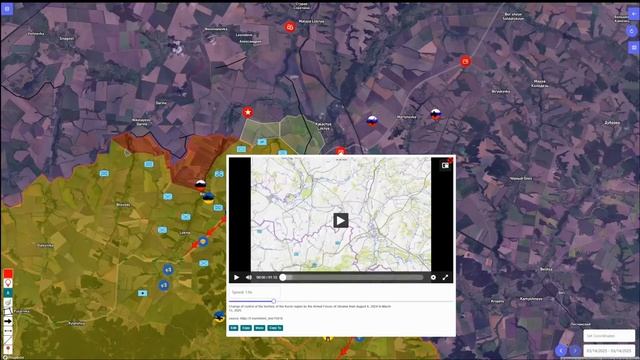Screen dimensions: 640x360
Task: Select the dotted line tool
Action: tap(8, 331)
